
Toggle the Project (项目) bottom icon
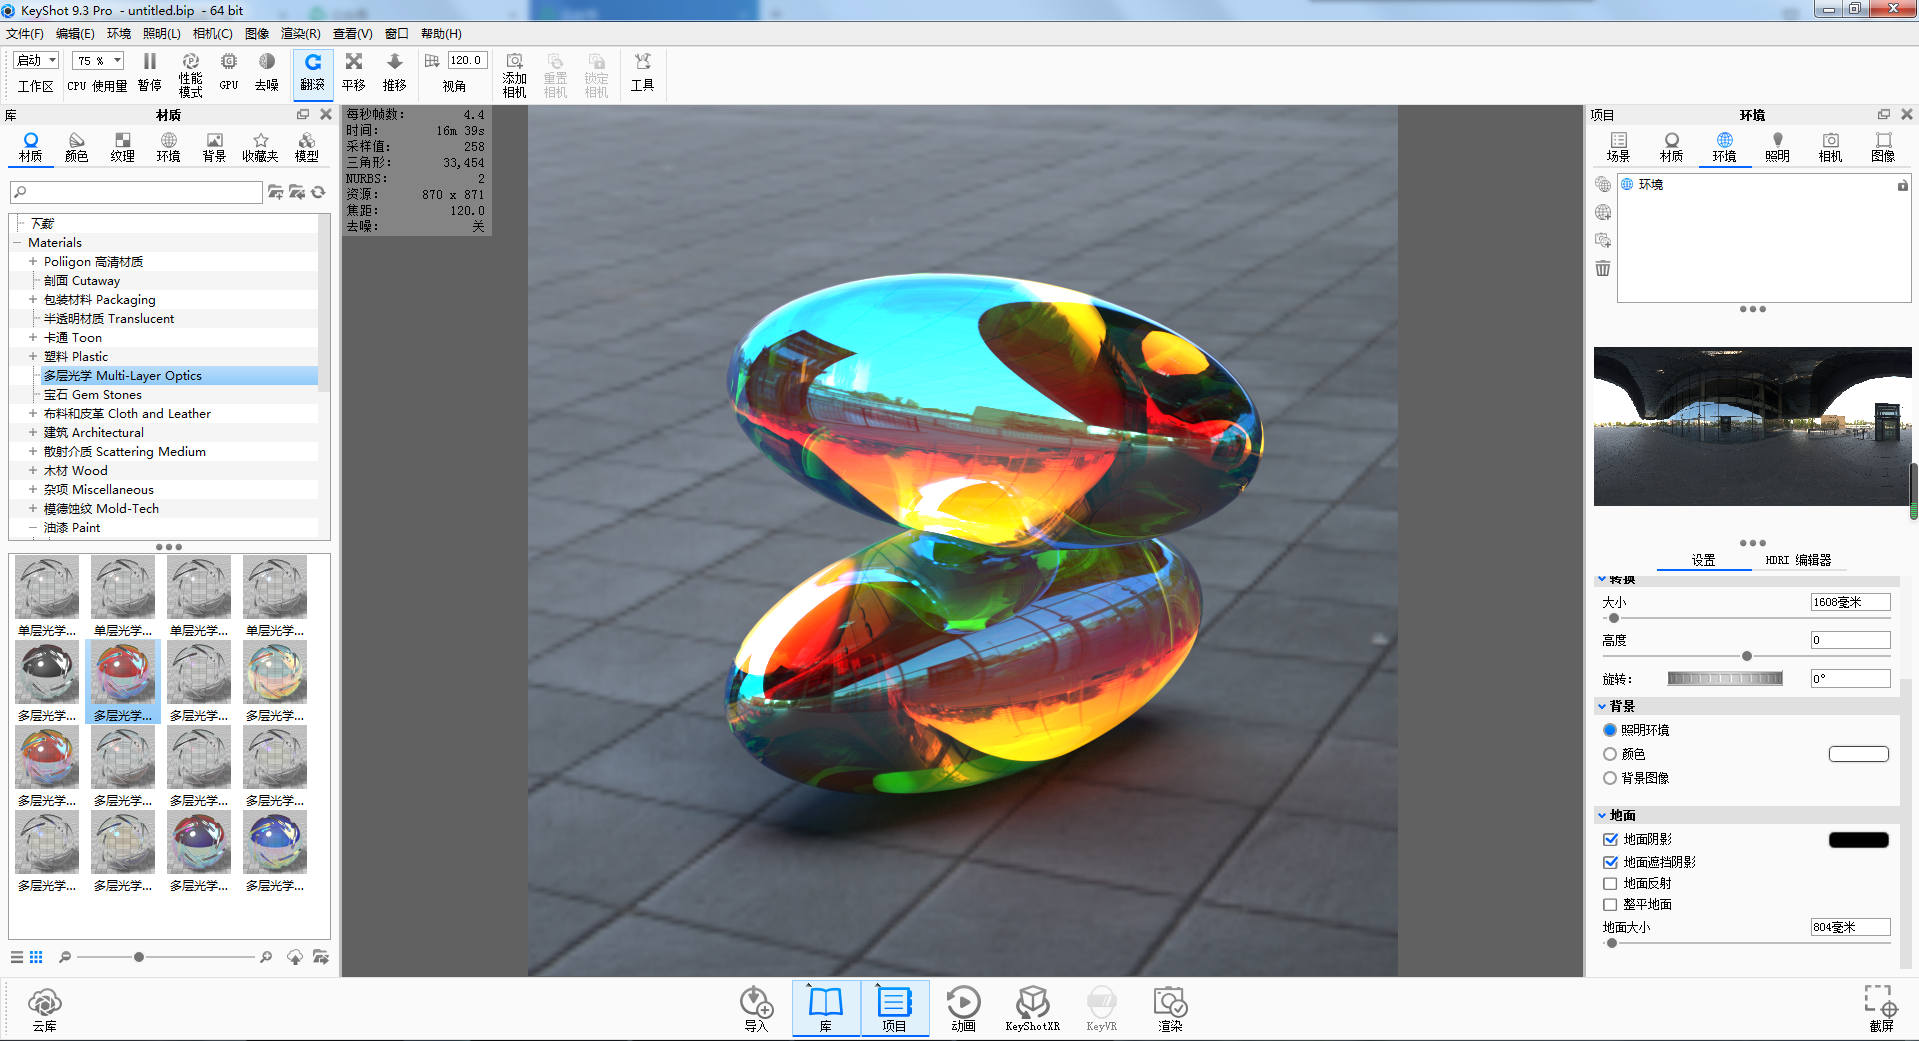point(894,1009)
